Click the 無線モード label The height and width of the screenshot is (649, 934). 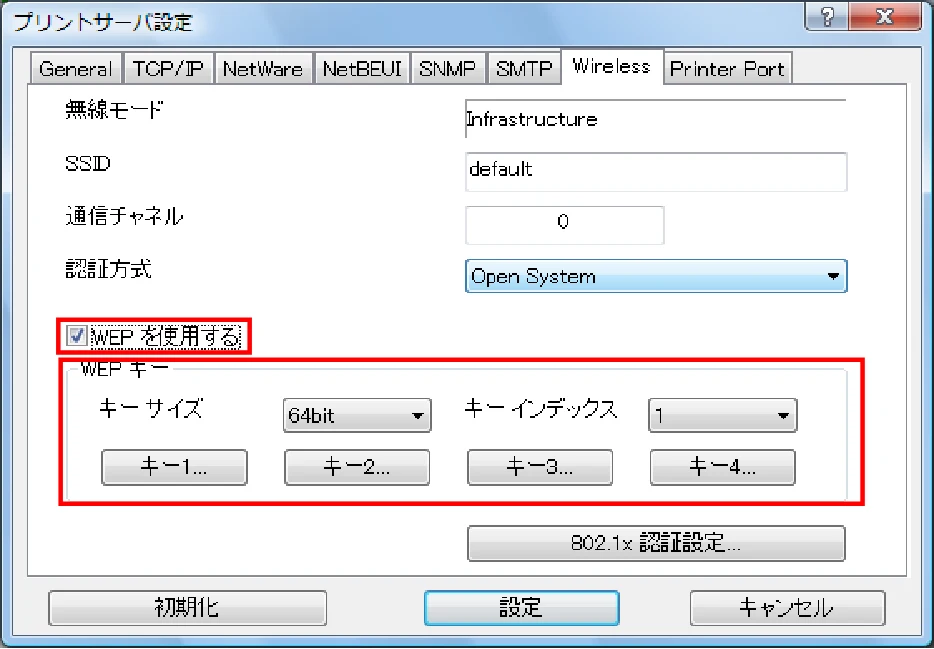coord(114,110)
